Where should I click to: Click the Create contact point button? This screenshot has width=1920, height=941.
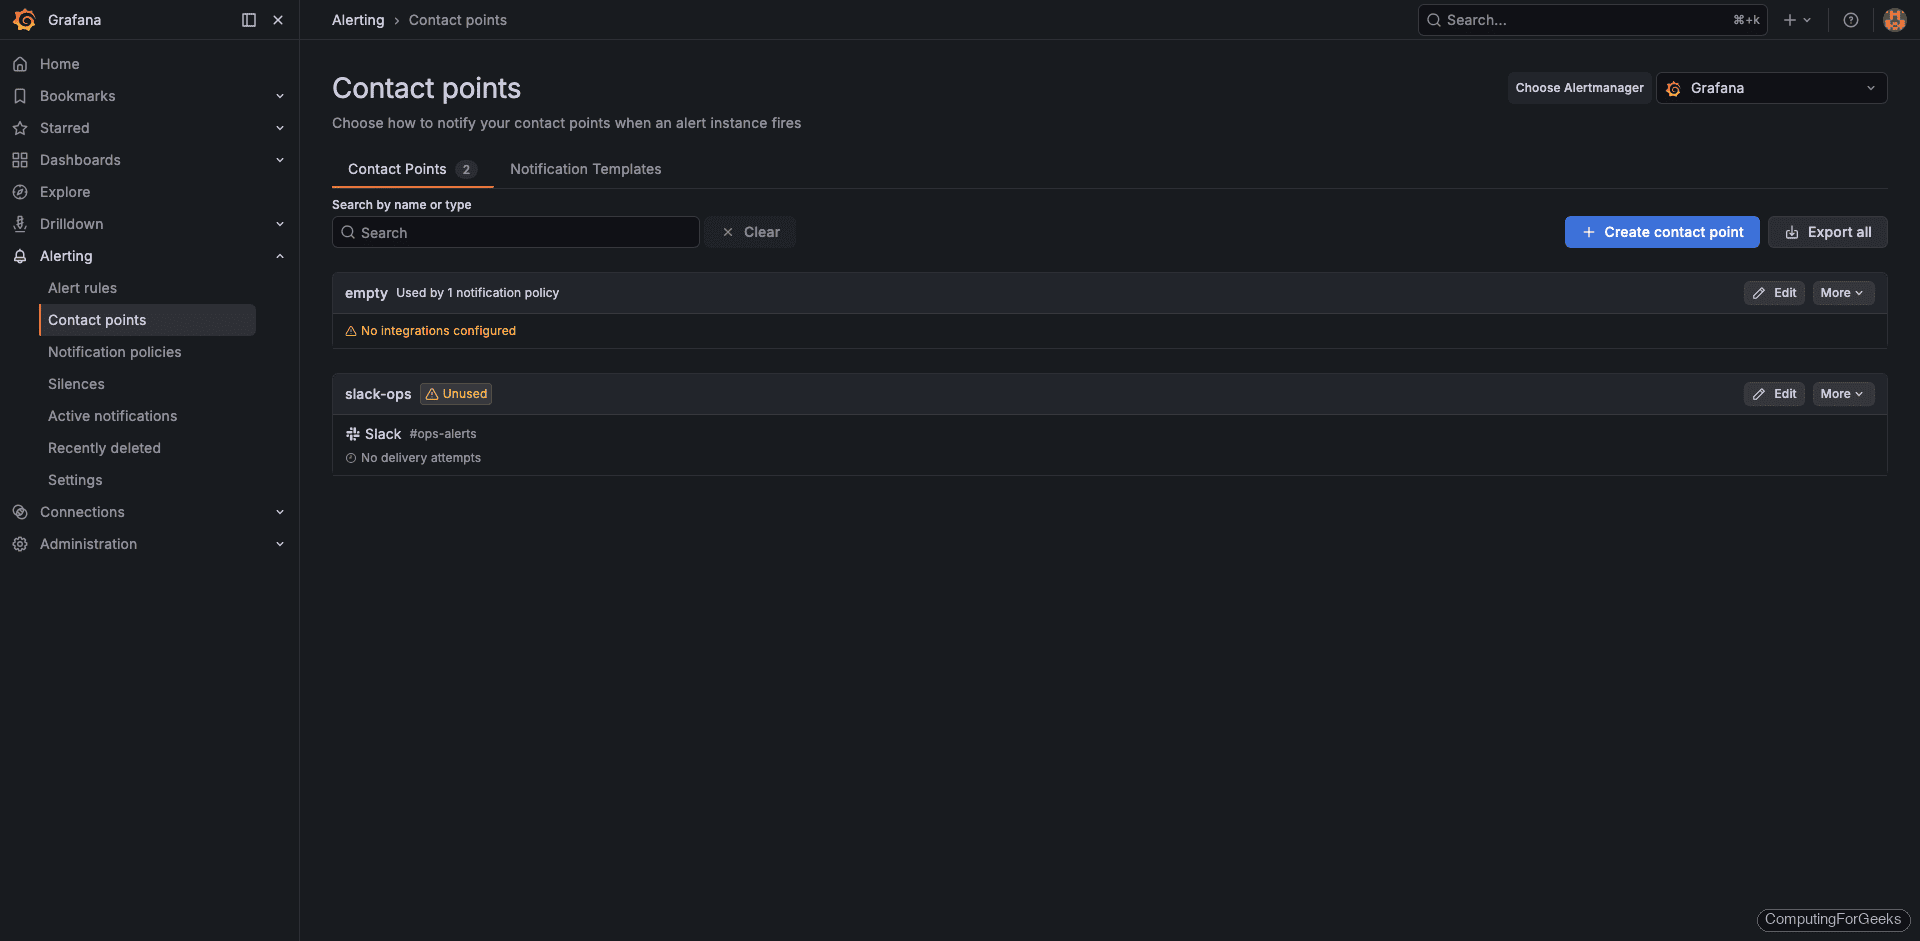pos(1661,231)
